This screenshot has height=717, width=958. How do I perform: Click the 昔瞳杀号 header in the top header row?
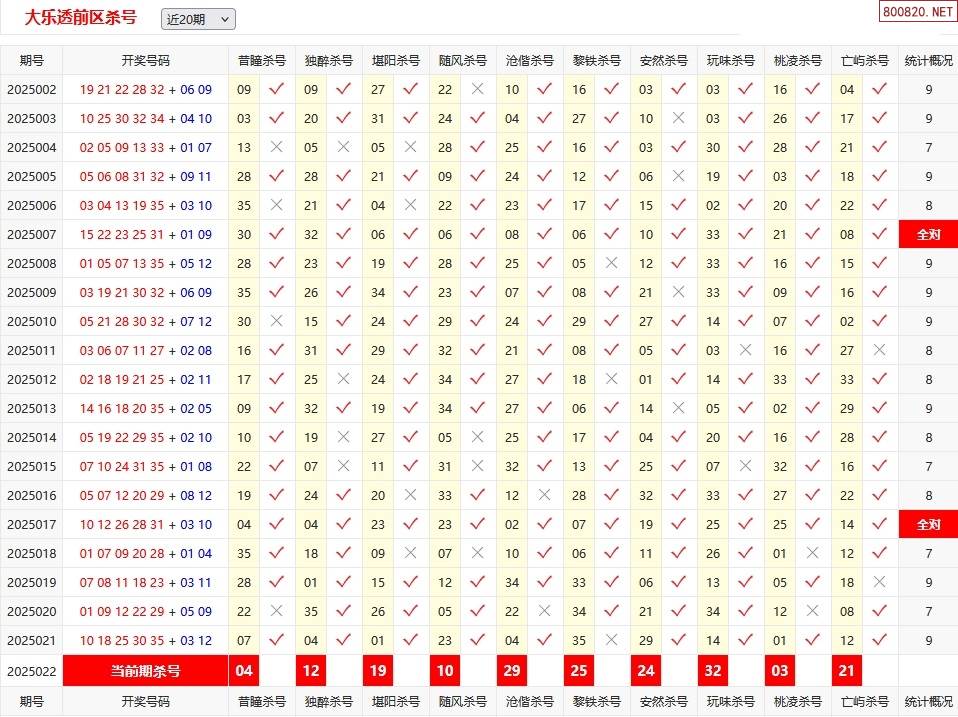click(x=261, y=60)
